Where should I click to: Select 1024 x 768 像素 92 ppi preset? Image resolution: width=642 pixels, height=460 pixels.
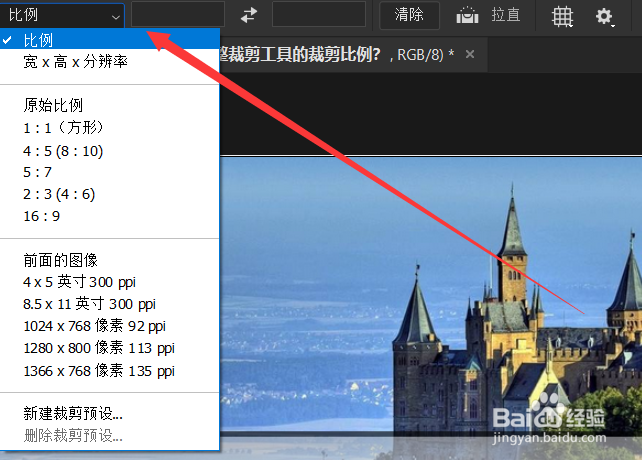point(110,326)
